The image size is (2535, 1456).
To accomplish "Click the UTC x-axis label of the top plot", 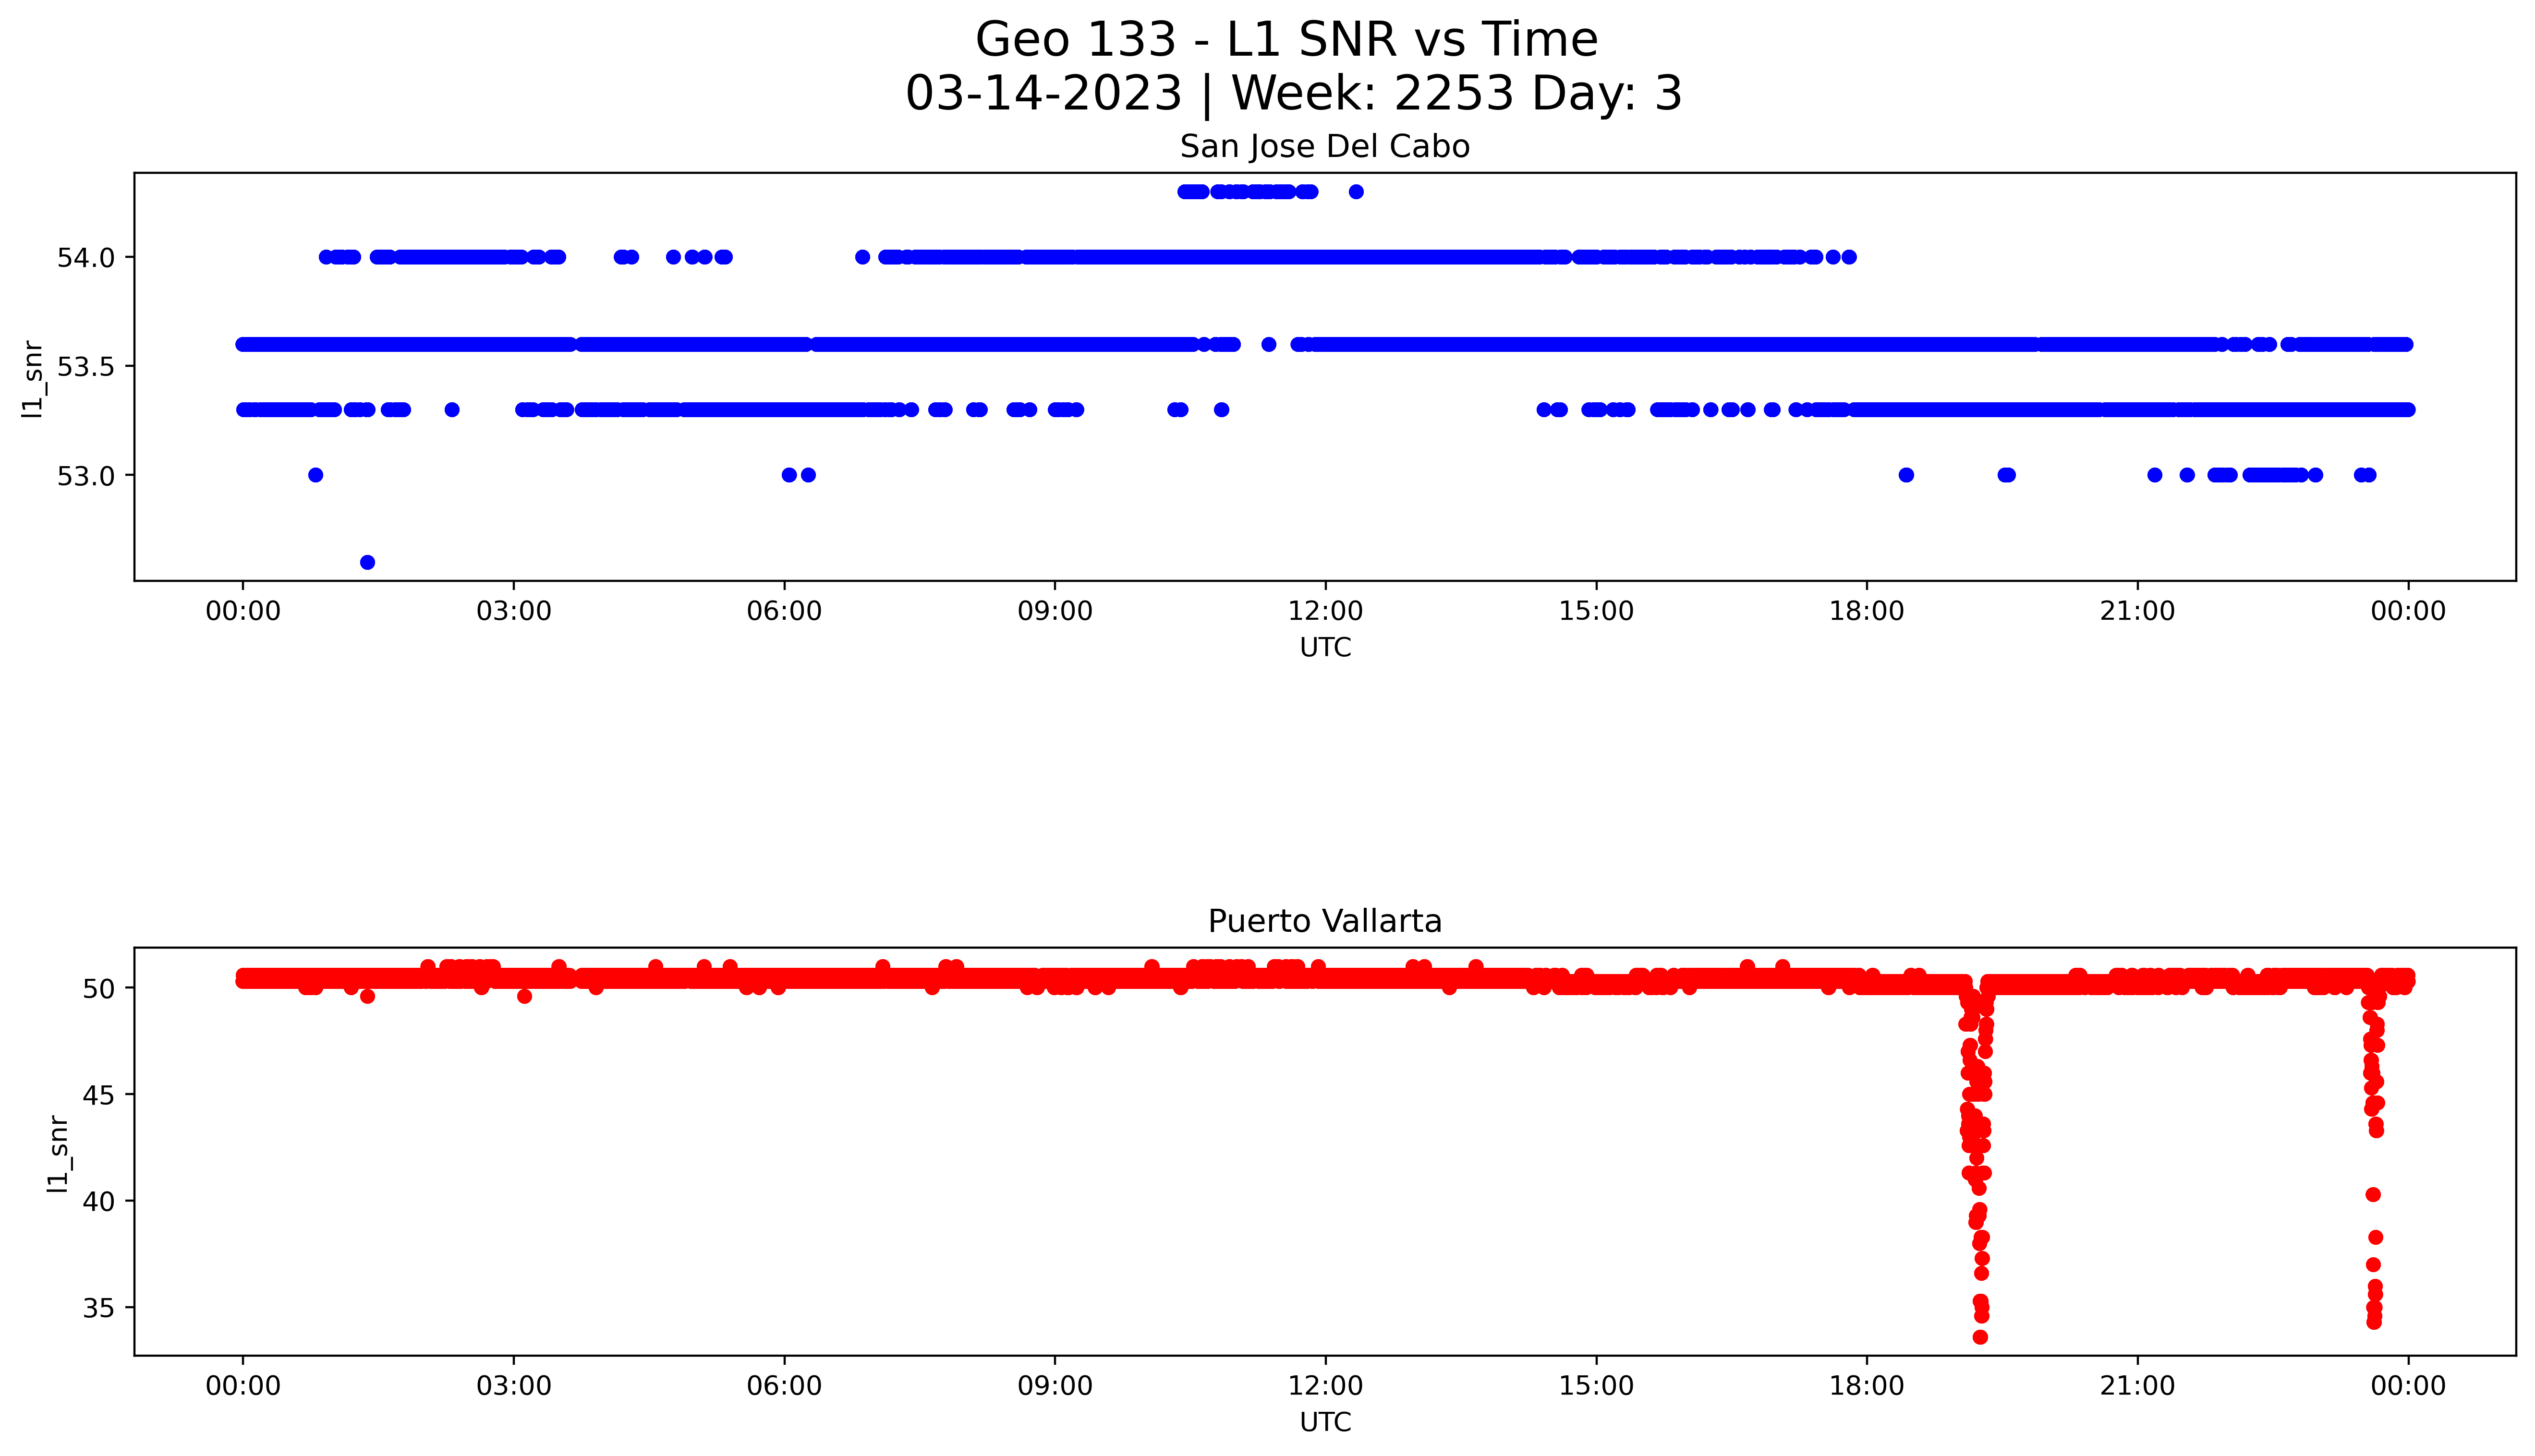I will pos(1325,648).
